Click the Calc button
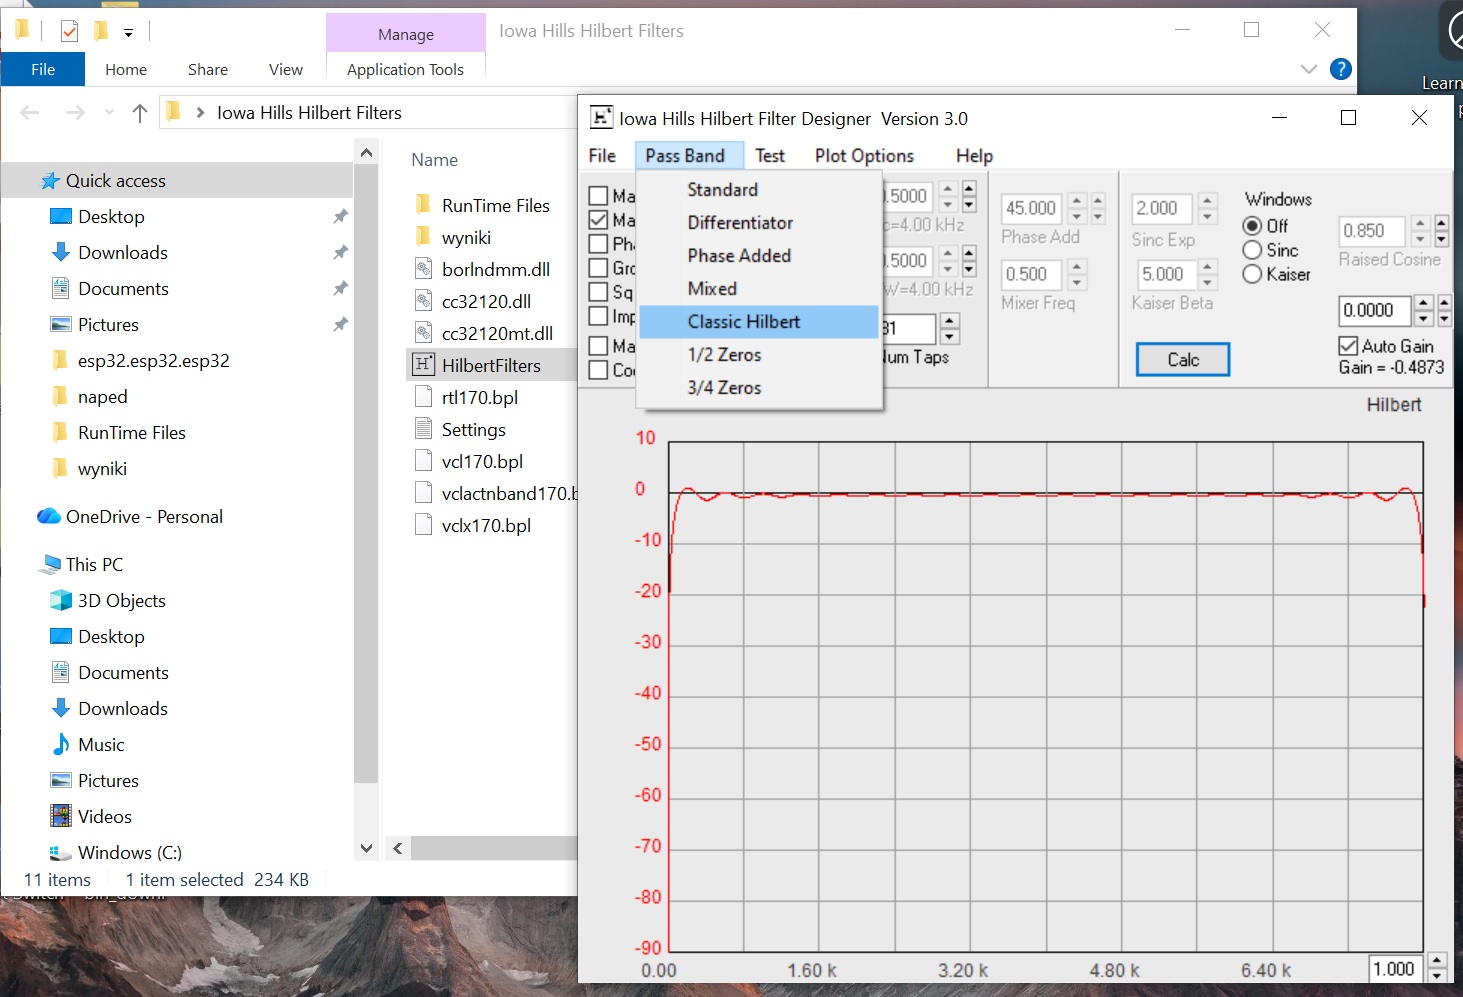This screenshot has width=1463, height=997. coord(1183,360)
